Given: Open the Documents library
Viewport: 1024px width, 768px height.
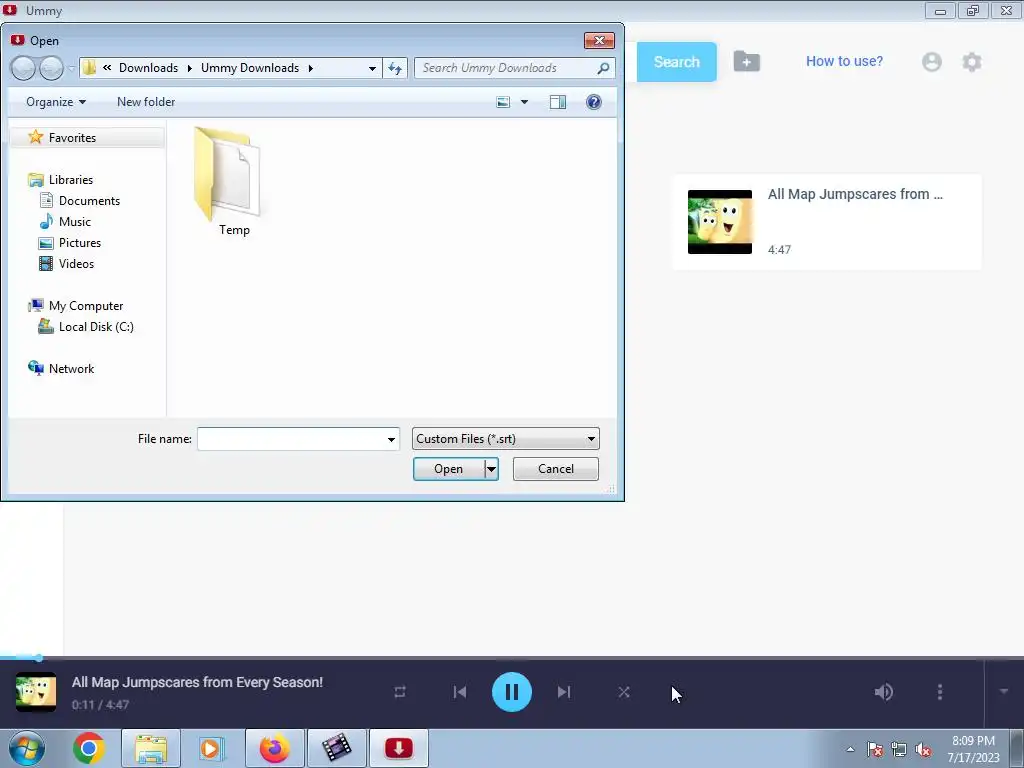Looking at the screenshot, I should [89, 200].
